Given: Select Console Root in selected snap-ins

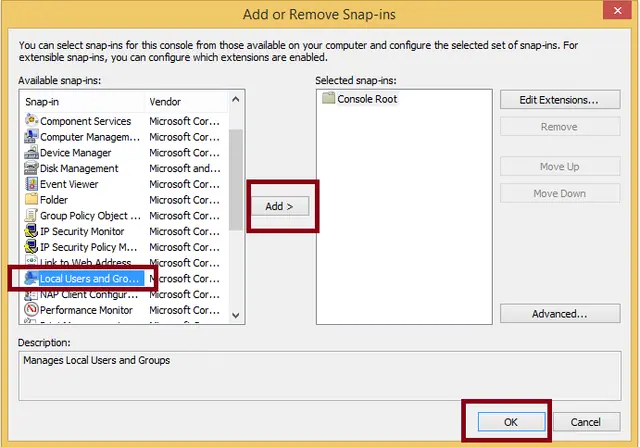Looking at the screenshot, I should click(x=360, y=99).
